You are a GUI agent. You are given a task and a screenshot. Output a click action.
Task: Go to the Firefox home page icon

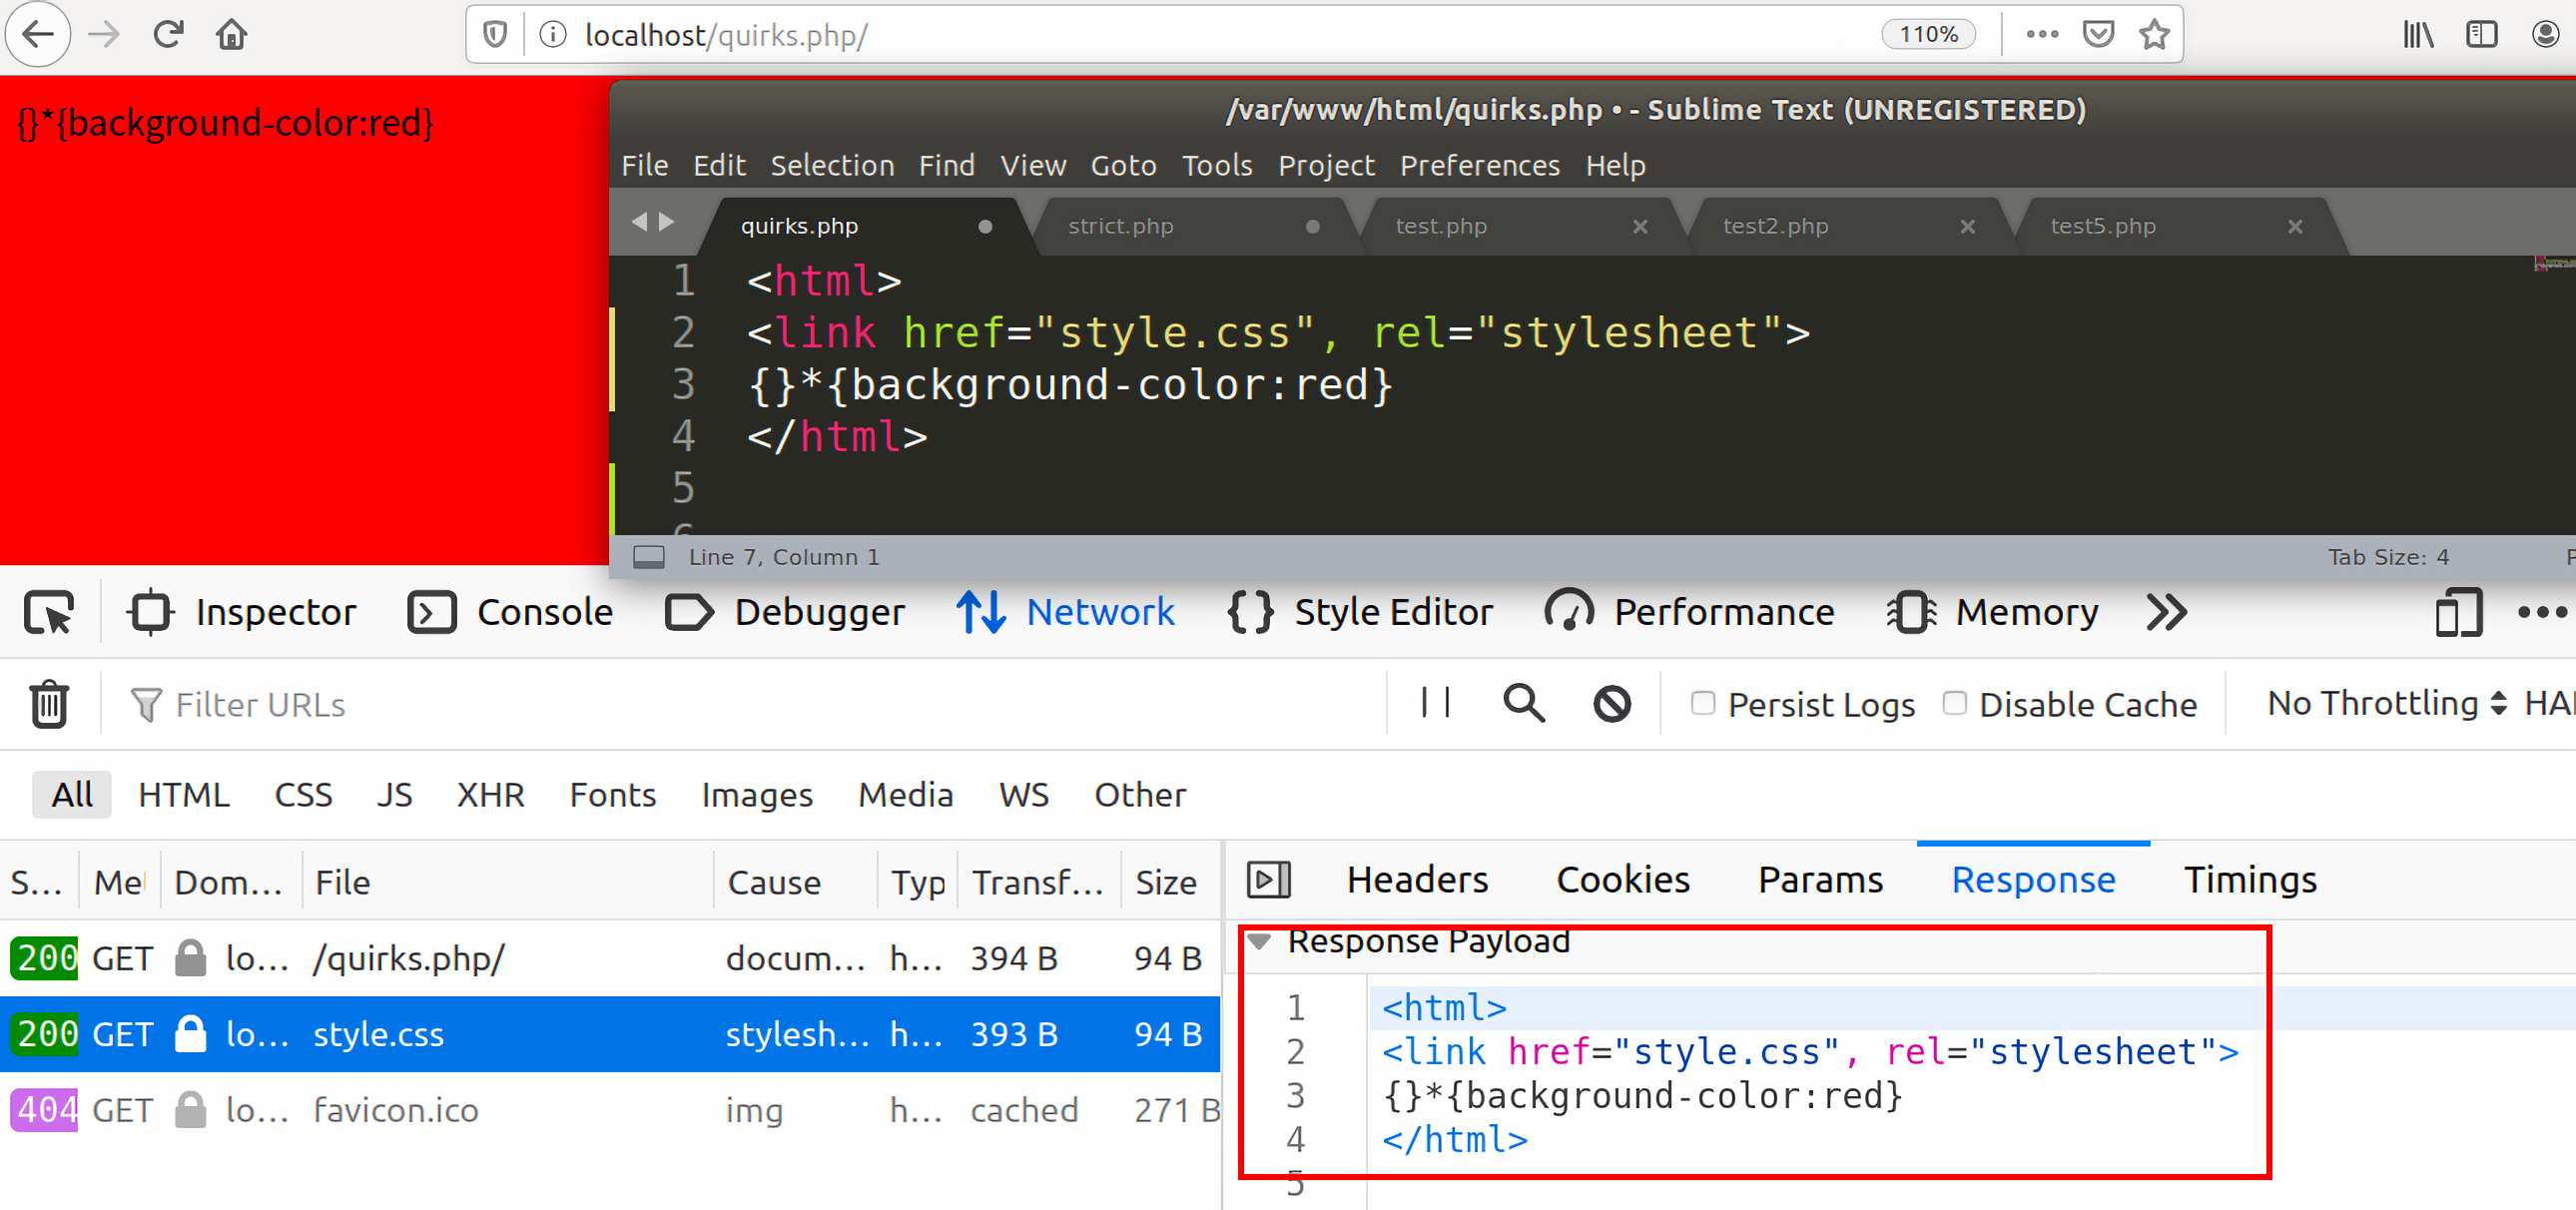coord(232,35)
